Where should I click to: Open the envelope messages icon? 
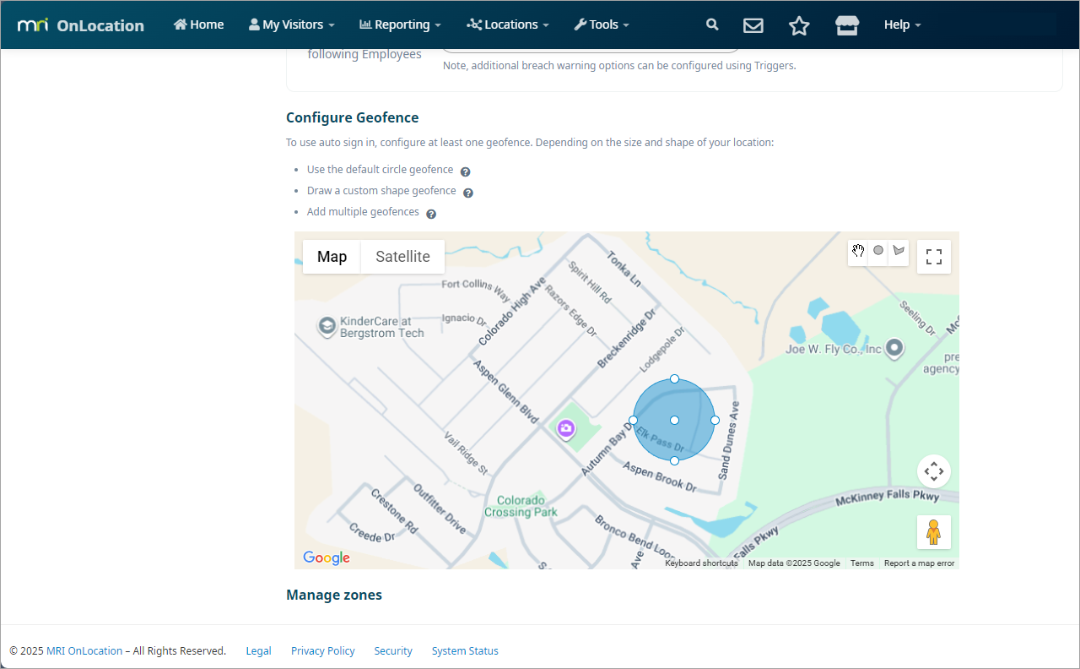click(753, 25)
